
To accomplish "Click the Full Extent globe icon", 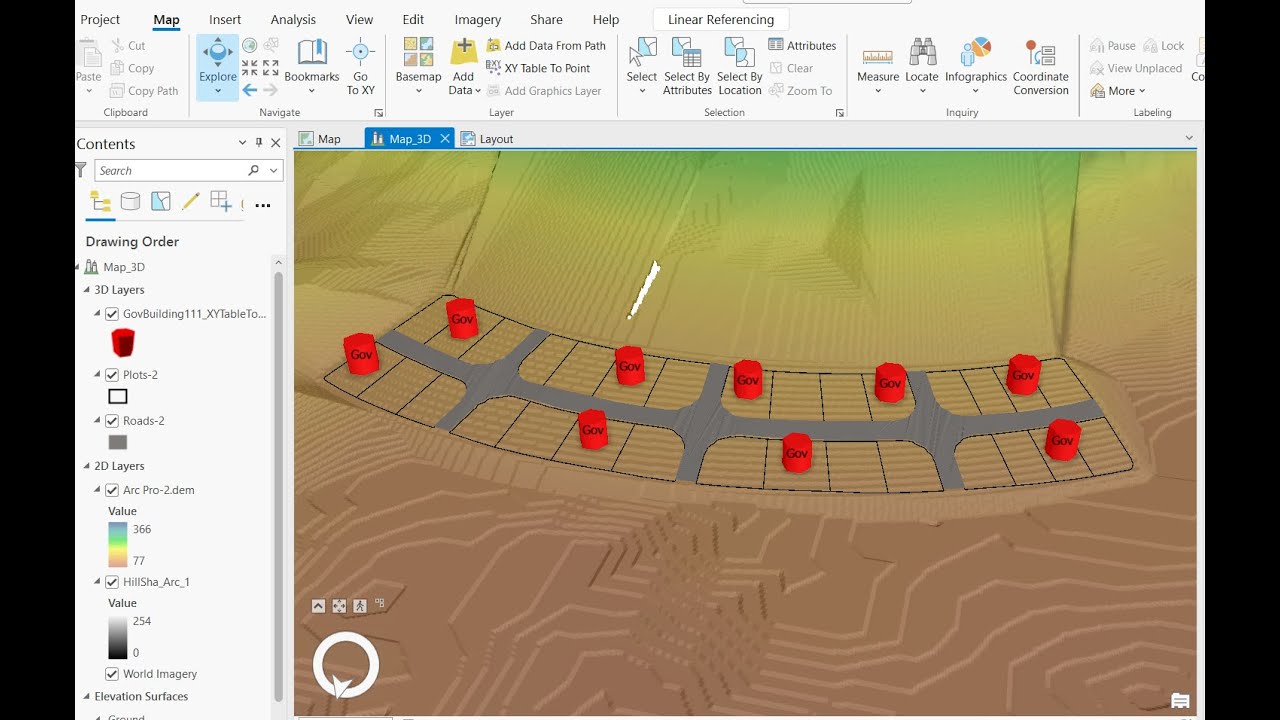I will (250, 45).
